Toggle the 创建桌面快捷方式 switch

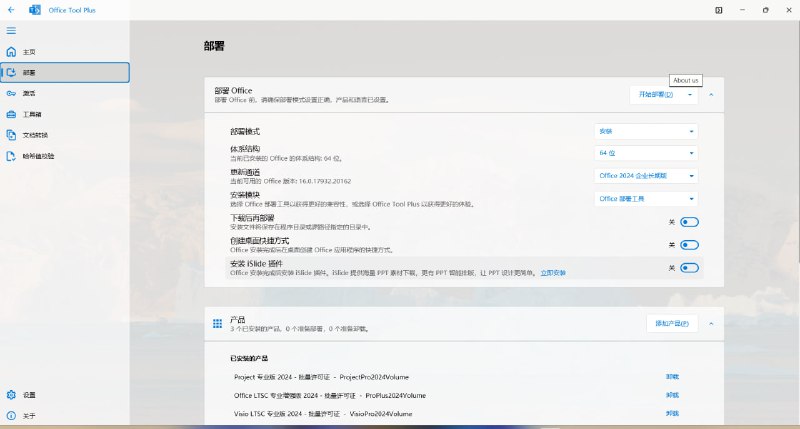[689, 245]
